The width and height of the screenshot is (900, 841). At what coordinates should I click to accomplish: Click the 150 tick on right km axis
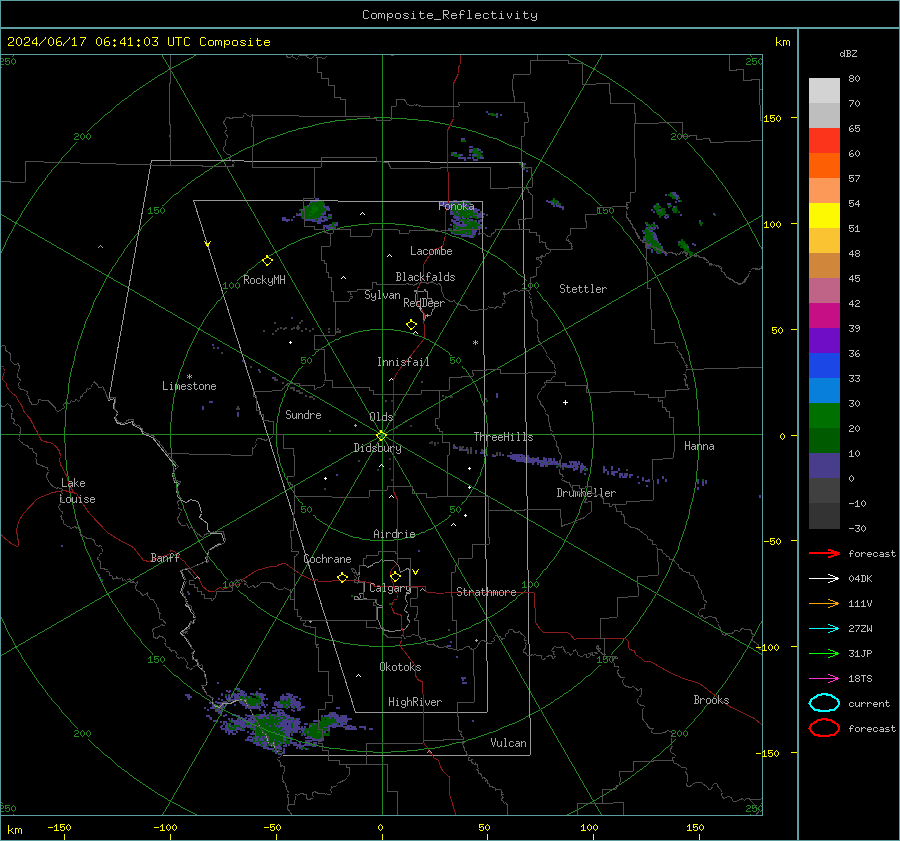pyautogui.click(x=772, y=118)
